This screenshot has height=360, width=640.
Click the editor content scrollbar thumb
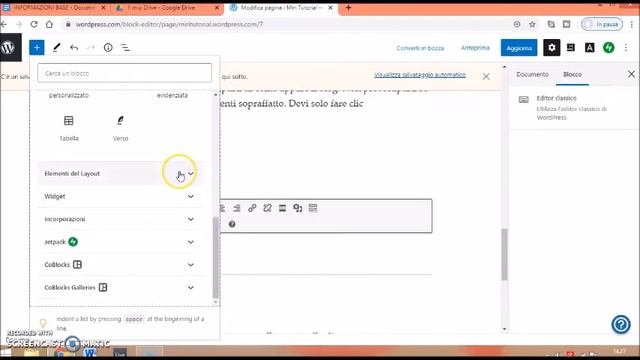[504, 254]
